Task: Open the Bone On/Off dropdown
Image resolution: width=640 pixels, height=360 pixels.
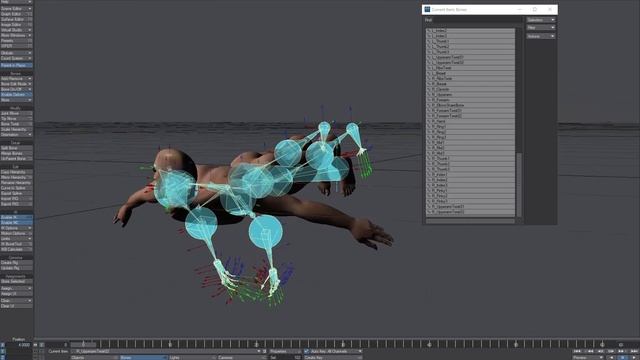Action: [x=16, y=89]
